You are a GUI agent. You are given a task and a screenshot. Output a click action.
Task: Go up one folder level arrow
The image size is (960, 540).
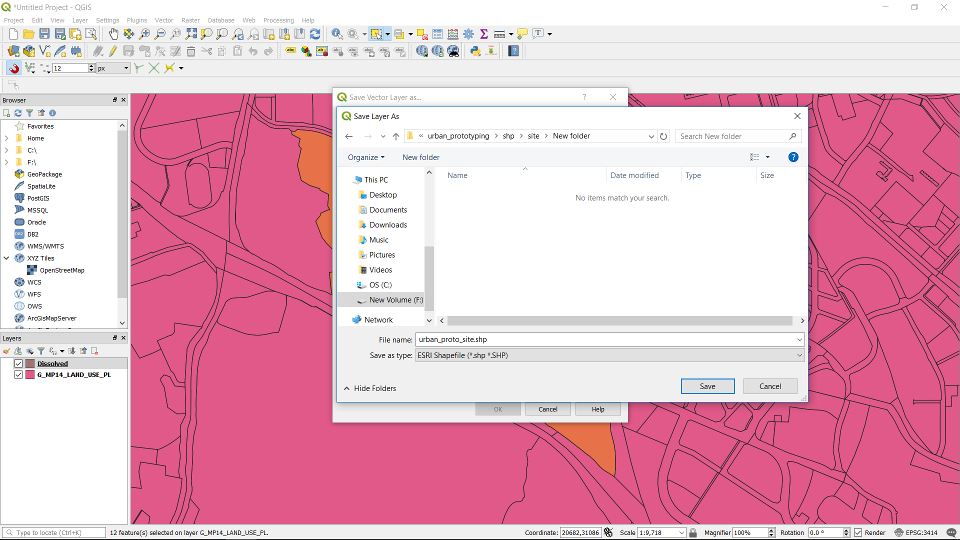[396, 136]
